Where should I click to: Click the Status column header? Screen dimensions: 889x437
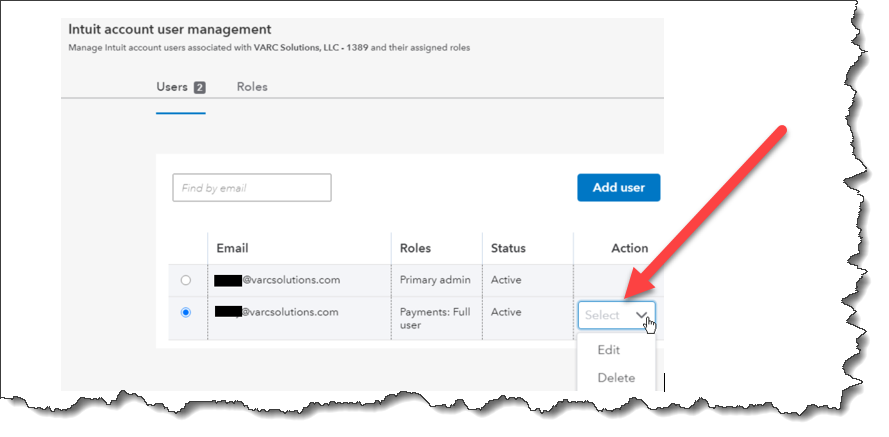508,248
